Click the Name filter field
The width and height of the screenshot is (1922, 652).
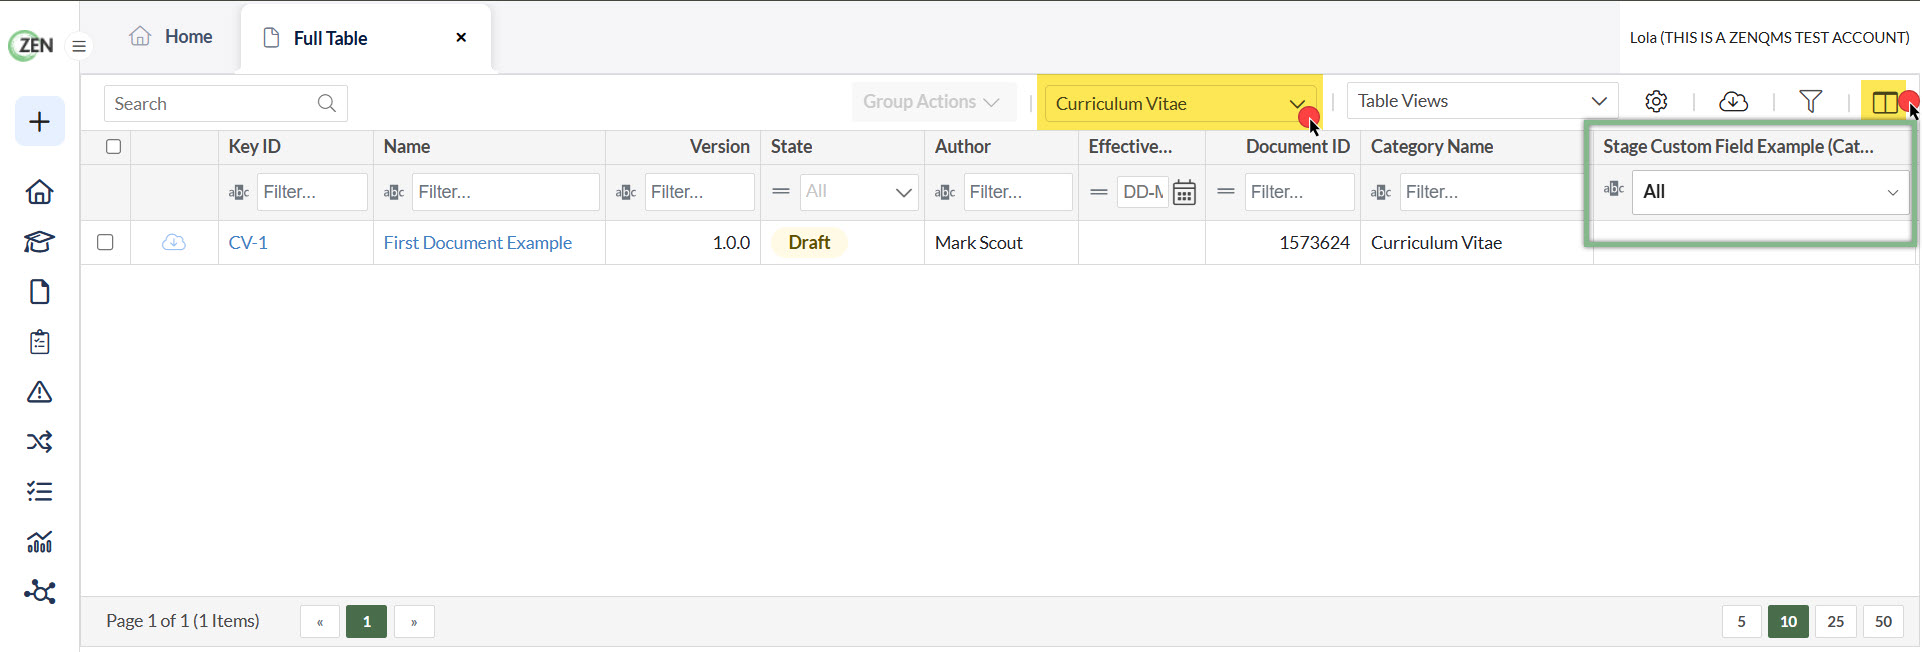[x=506, y=192]
